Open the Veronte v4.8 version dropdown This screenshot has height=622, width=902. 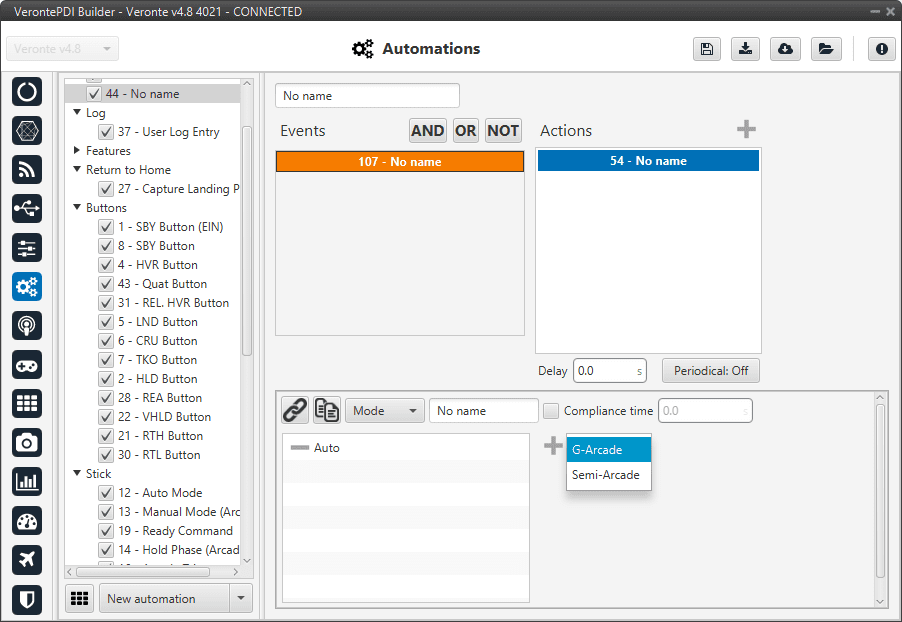(63, 49)
